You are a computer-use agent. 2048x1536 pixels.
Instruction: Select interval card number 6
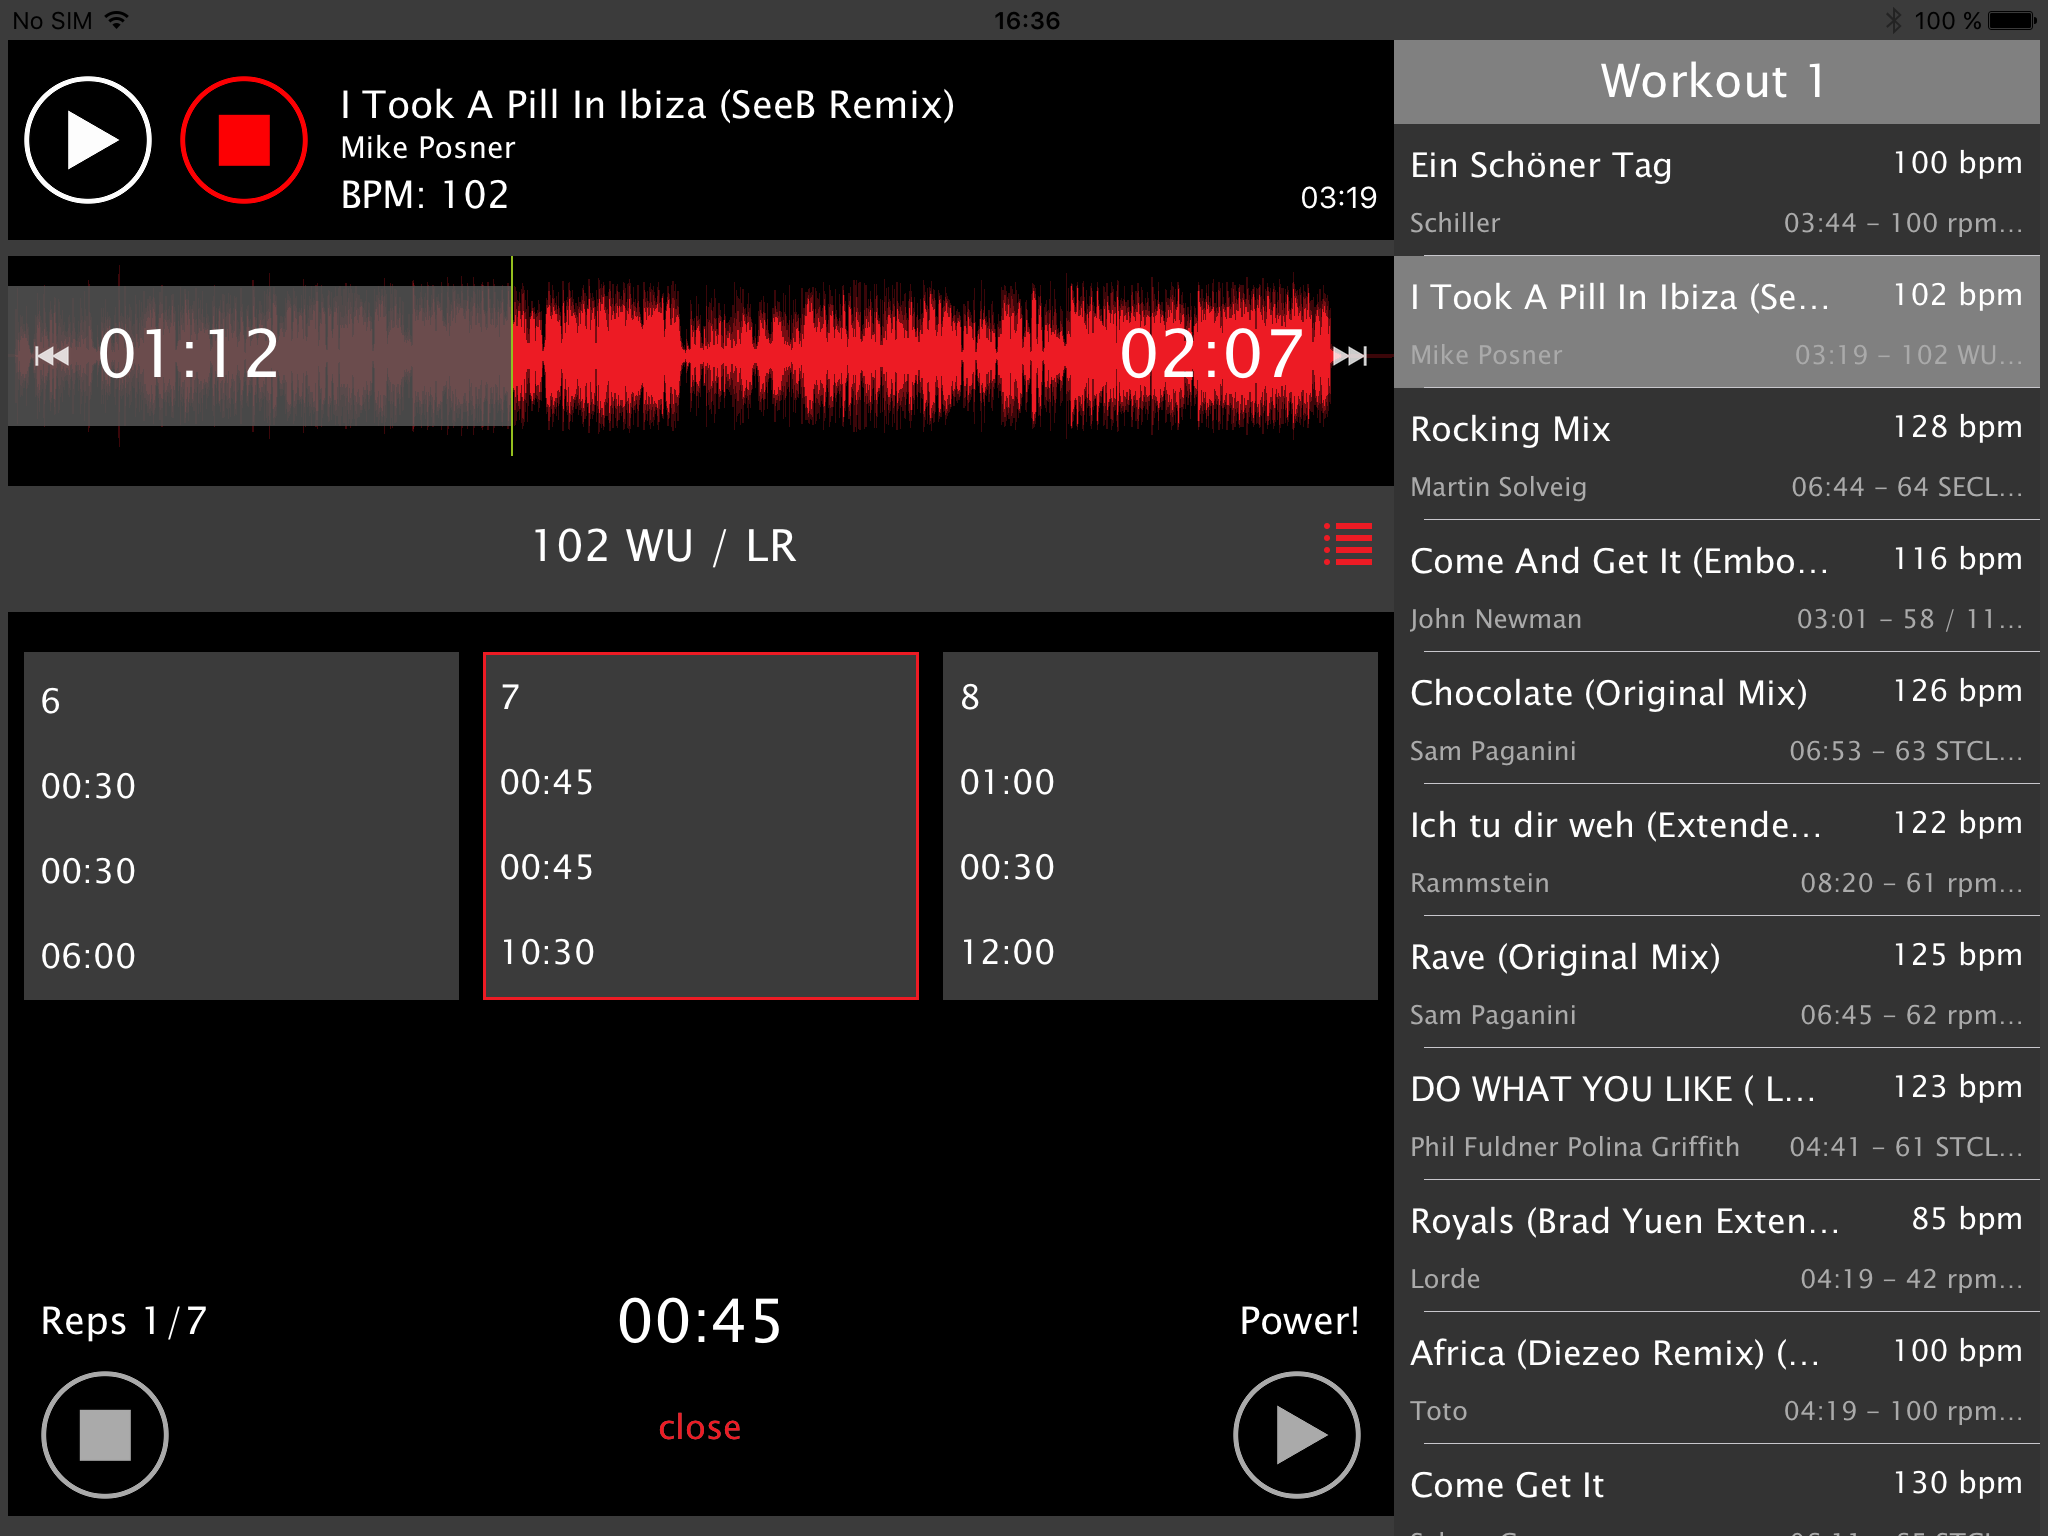tap(241, 826)
